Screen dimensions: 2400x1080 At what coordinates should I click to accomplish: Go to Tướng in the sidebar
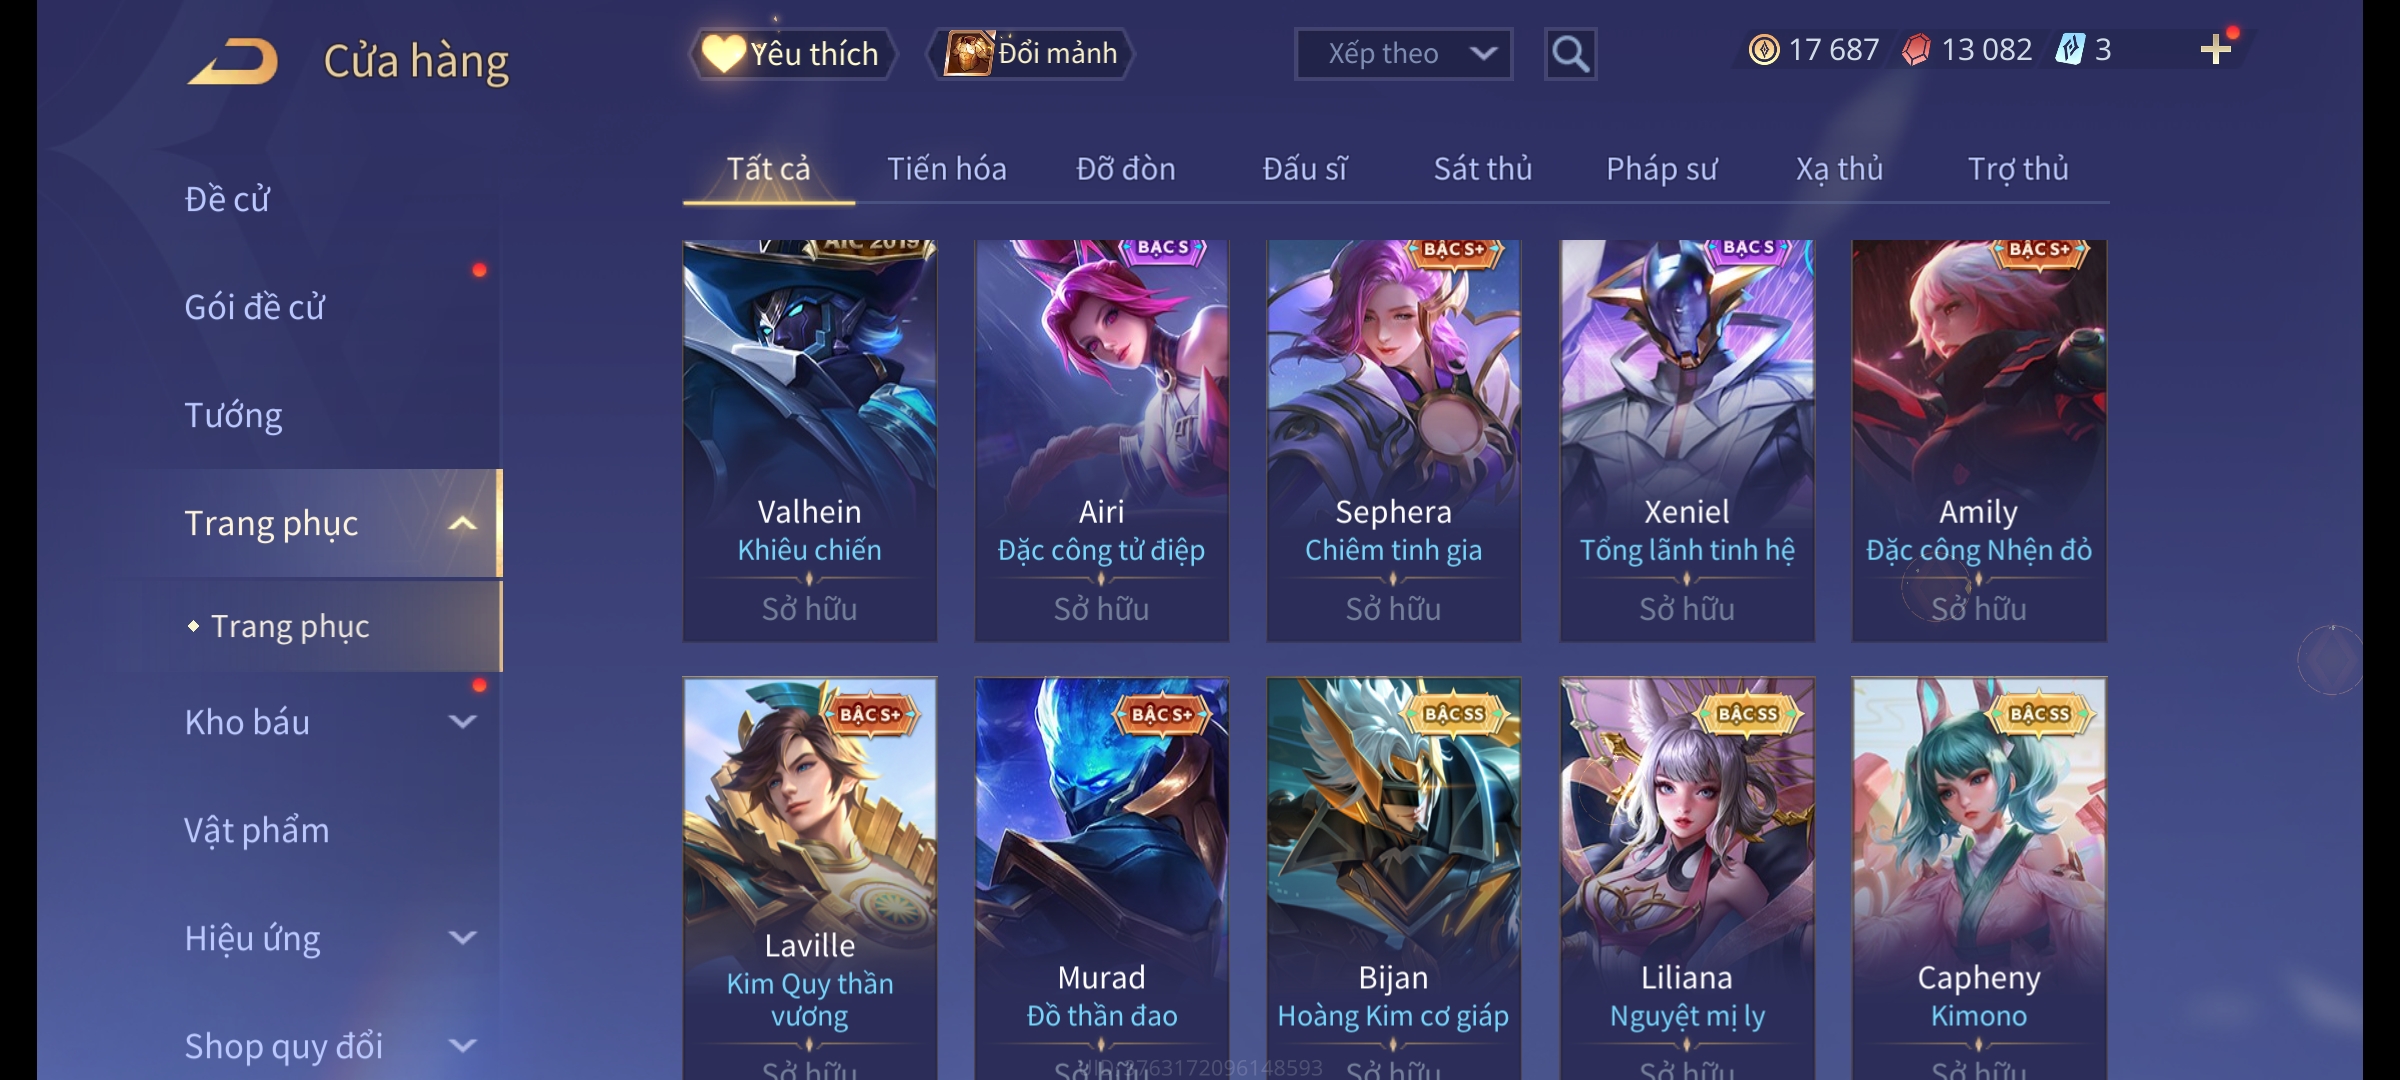(x=233, y=416)
